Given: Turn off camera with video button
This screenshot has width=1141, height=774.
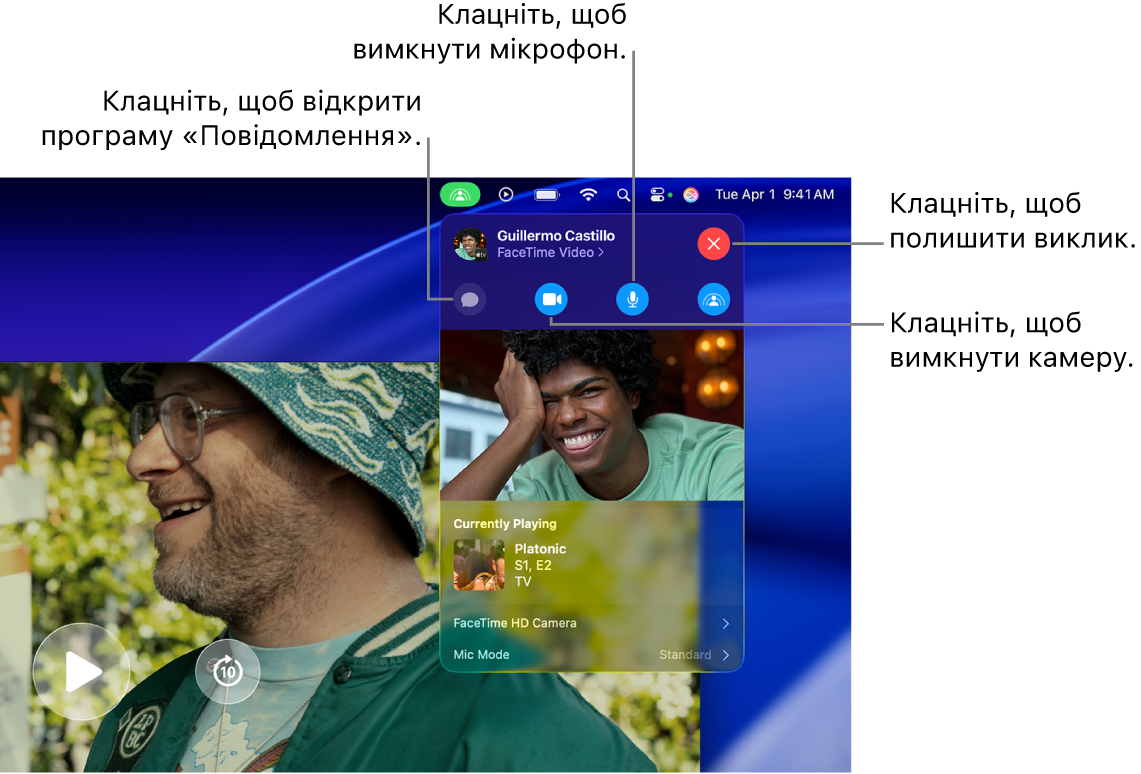Looking at the screenshot, I should point(552,299).
